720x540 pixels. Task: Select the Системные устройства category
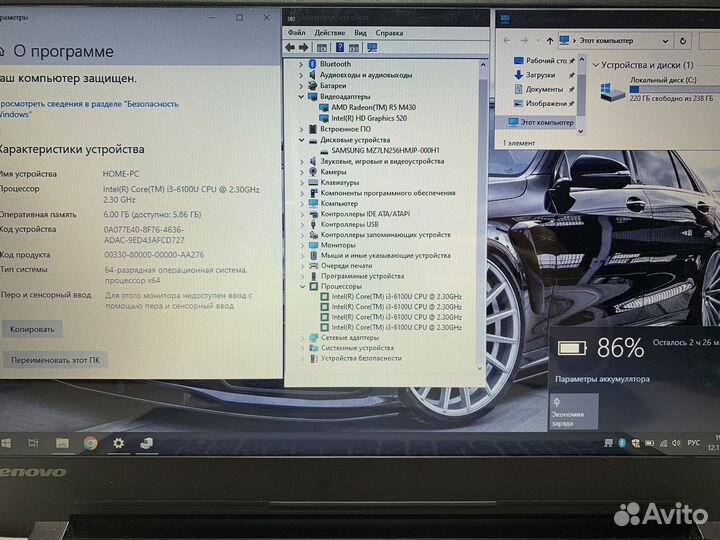(x=357, y=348)
